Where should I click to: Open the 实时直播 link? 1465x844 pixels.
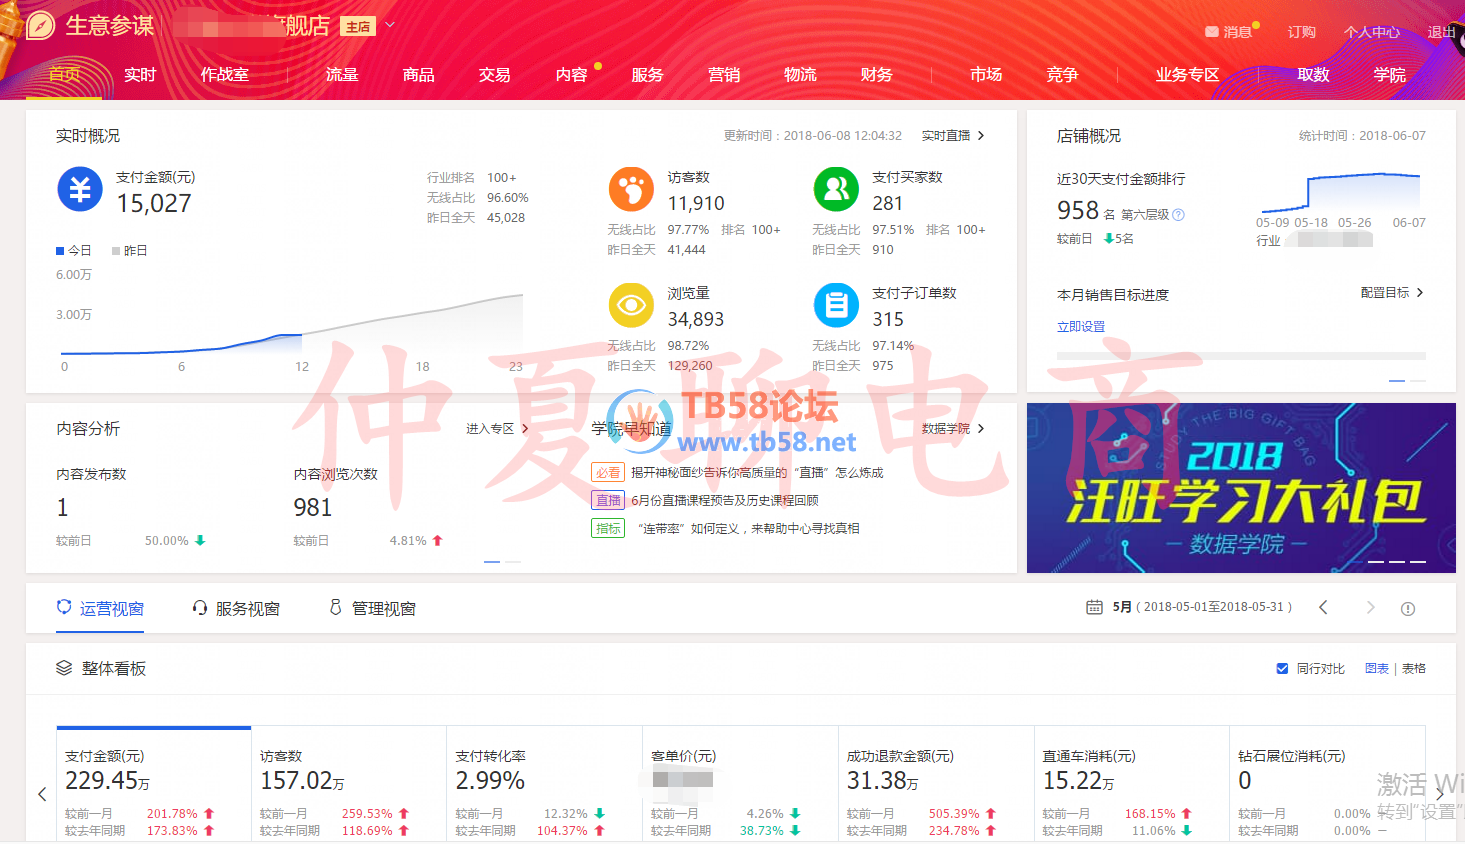[953, 136]
